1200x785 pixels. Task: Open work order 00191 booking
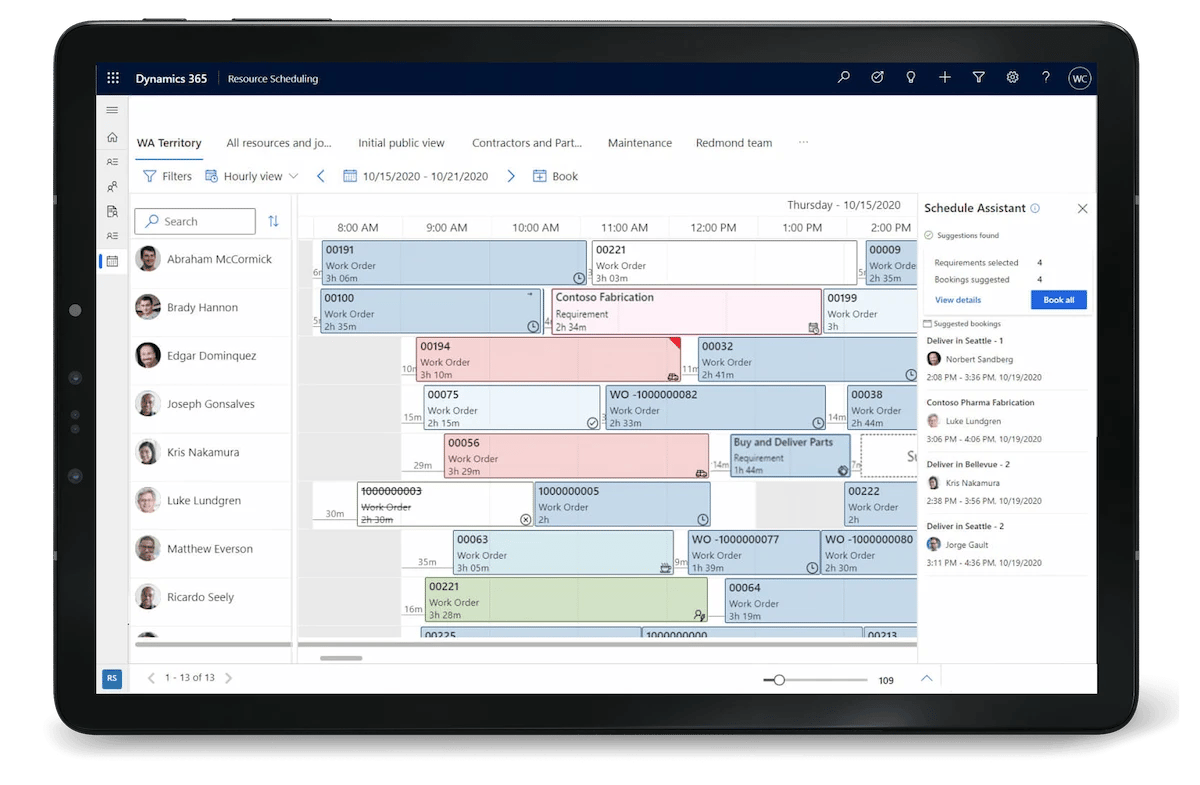coord(454,263)
